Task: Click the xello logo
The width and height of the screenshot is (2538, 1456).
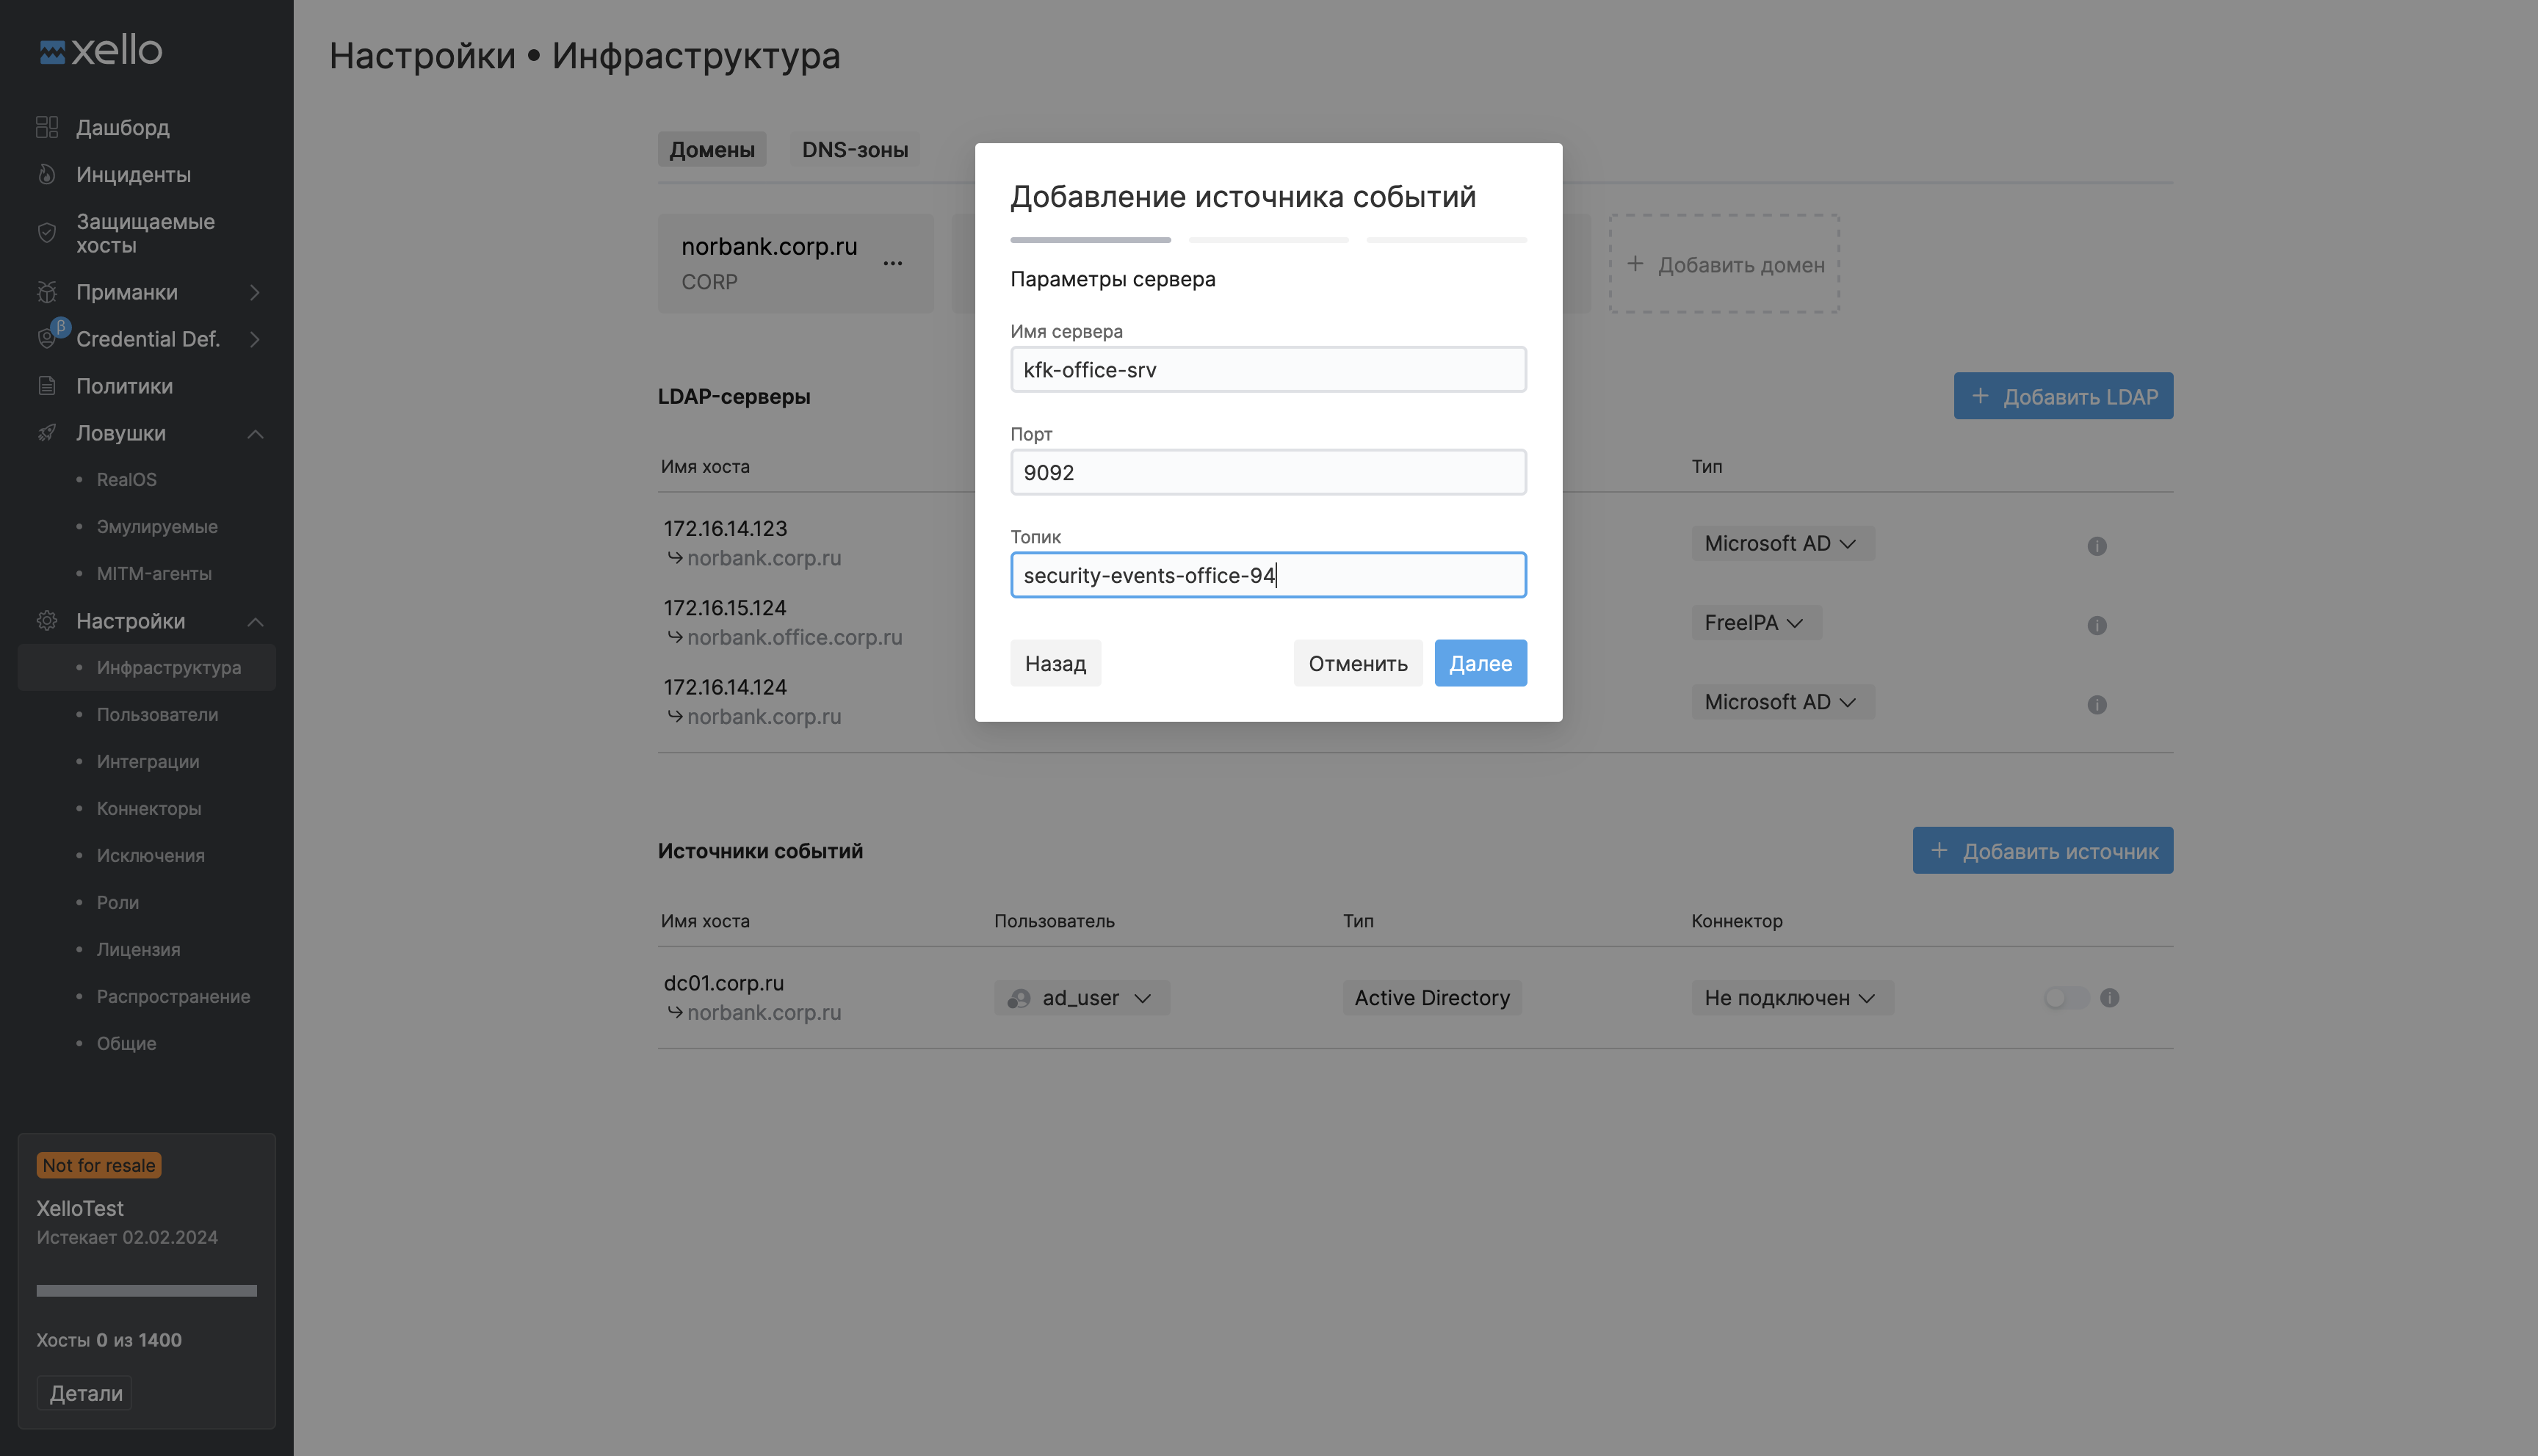Action: [100, 50]
